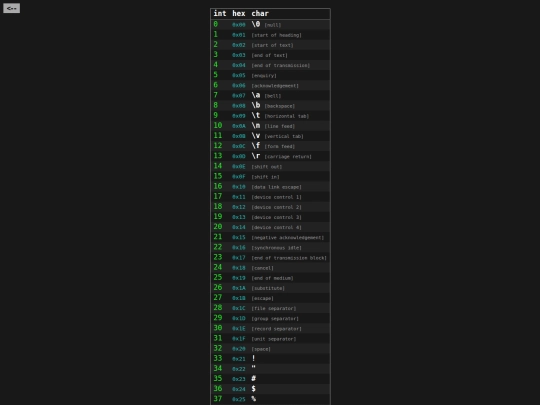This screenshot has height=405, width=540.
Task: Click integer value 0
Action: 216,24
